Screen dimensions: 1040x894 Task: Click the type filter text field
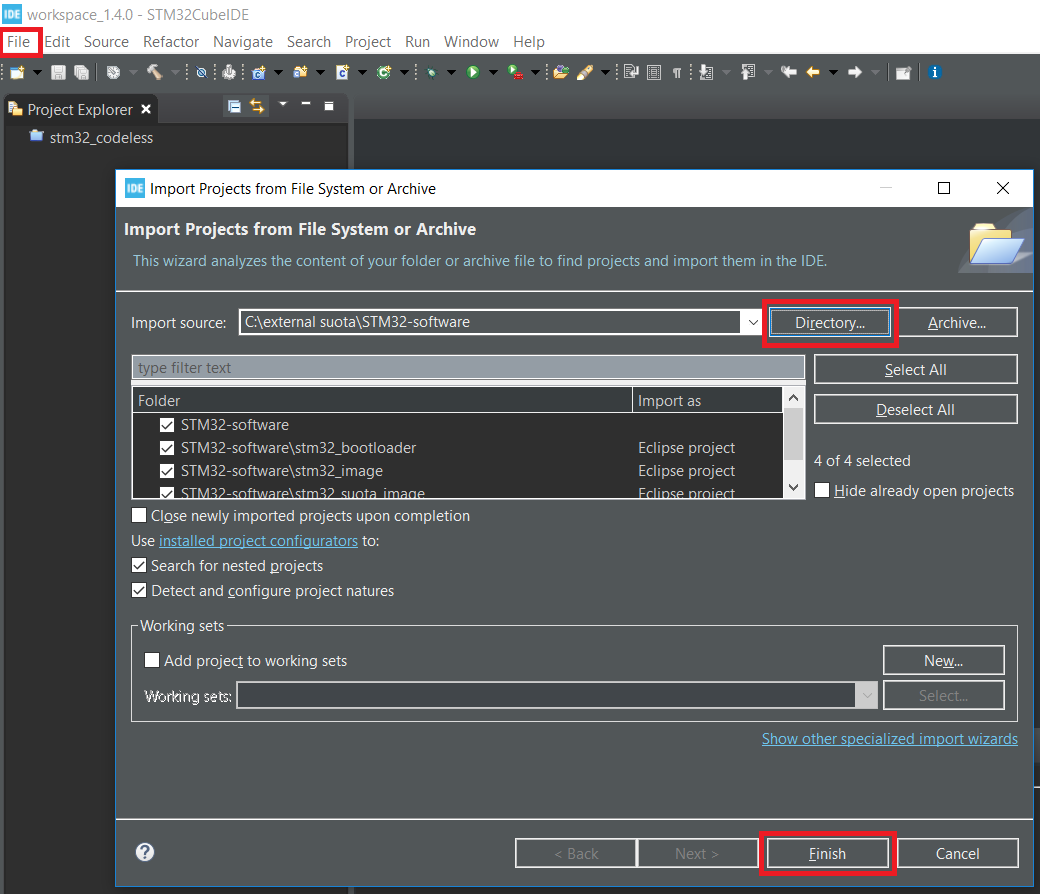[x=468, y=367]
